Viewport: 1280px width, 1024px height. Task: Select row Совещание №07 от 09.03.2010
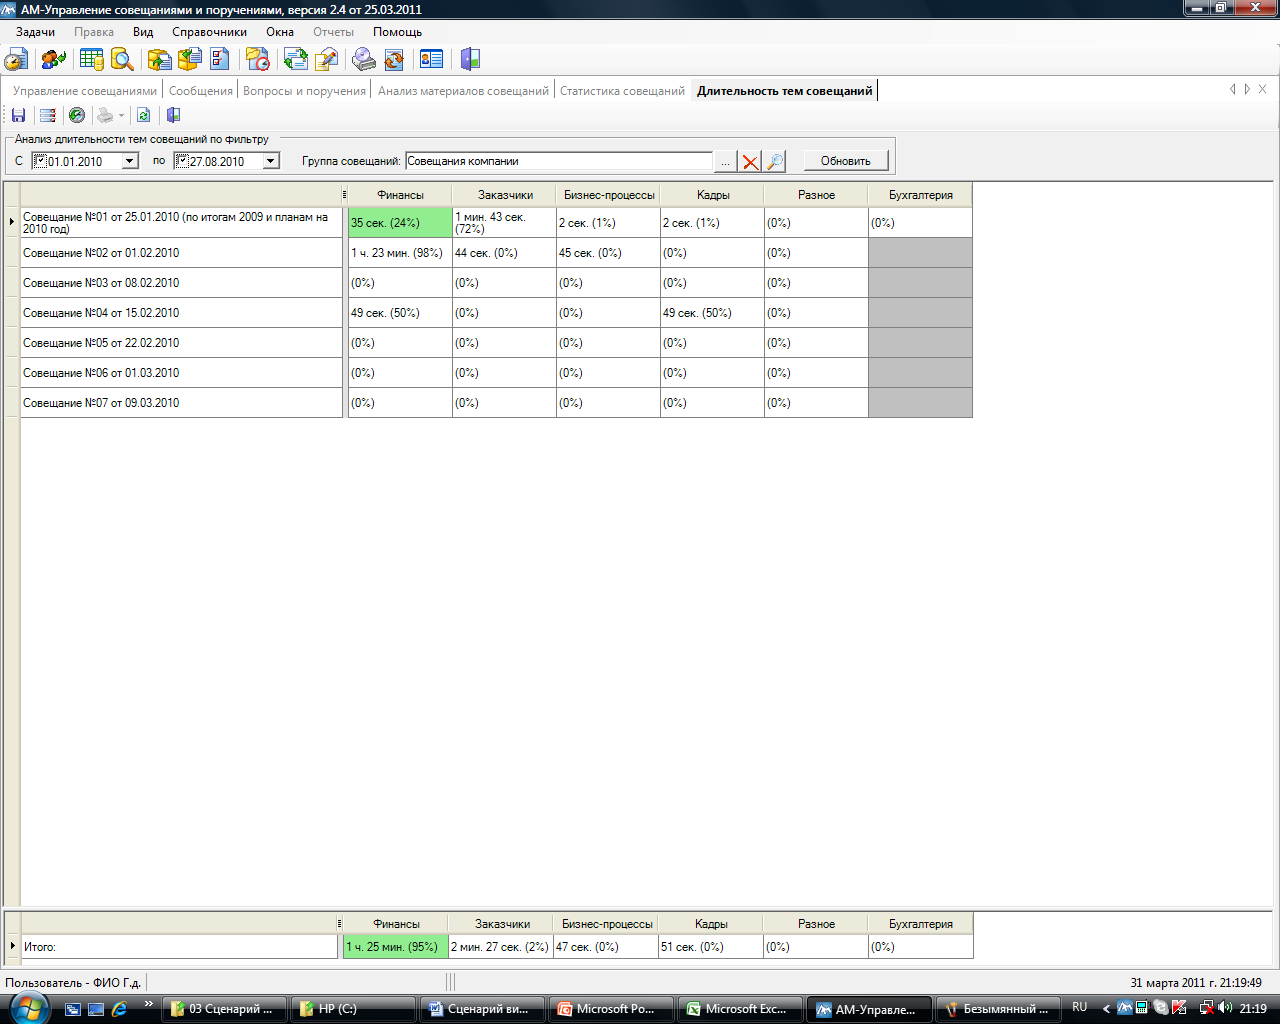(181, 403)
